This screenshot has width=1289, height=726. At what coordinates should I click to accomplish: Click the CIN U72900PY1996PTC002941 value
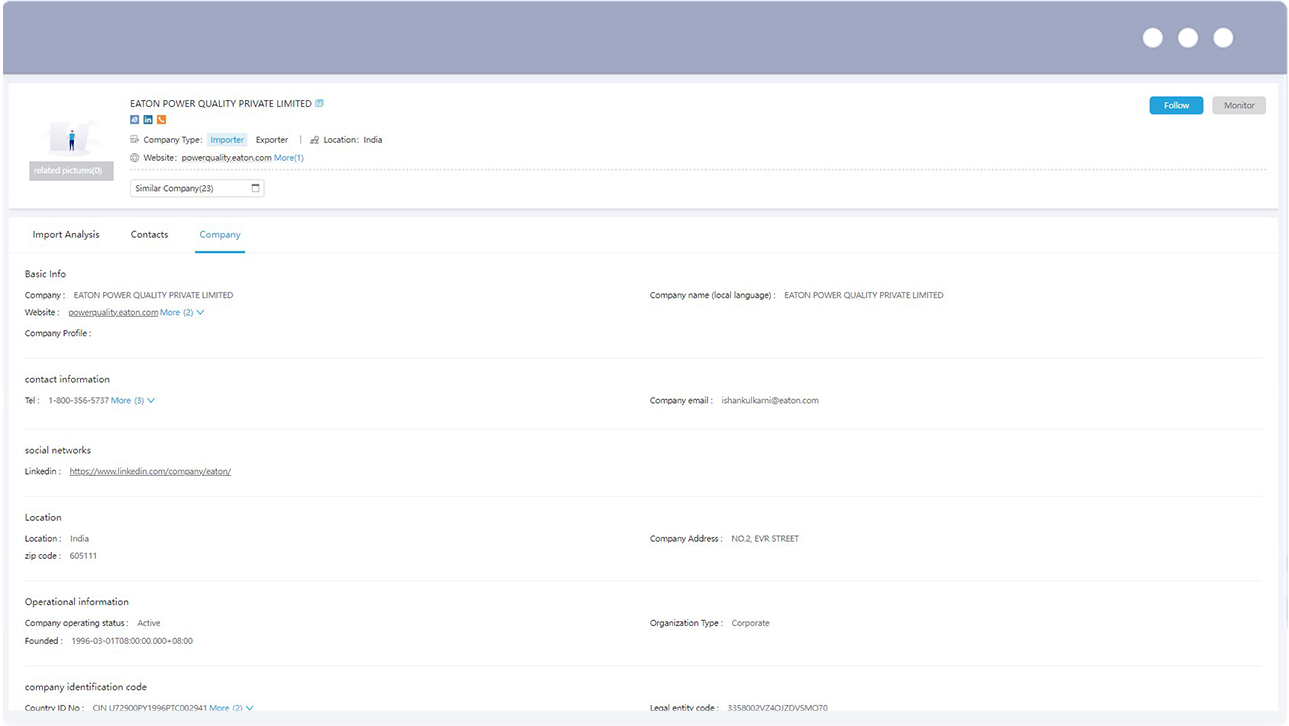[150, 708]
